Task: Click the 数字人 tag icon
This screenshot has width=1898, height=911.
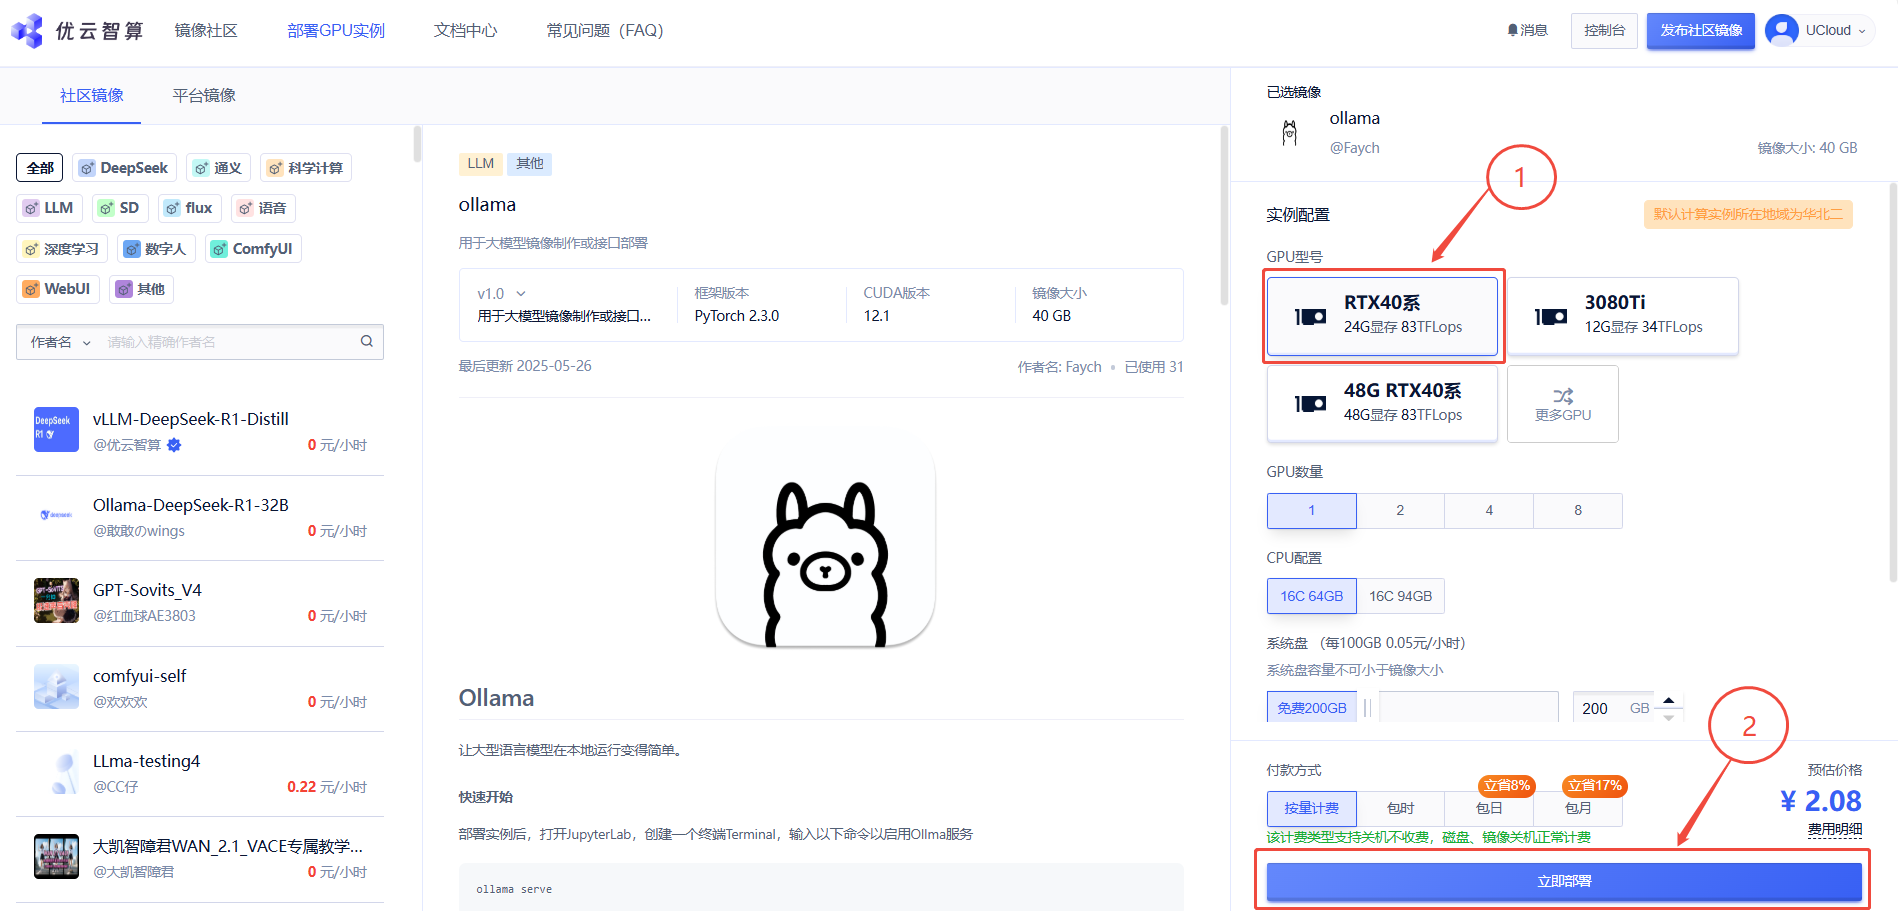Action: tap(132, 249)
